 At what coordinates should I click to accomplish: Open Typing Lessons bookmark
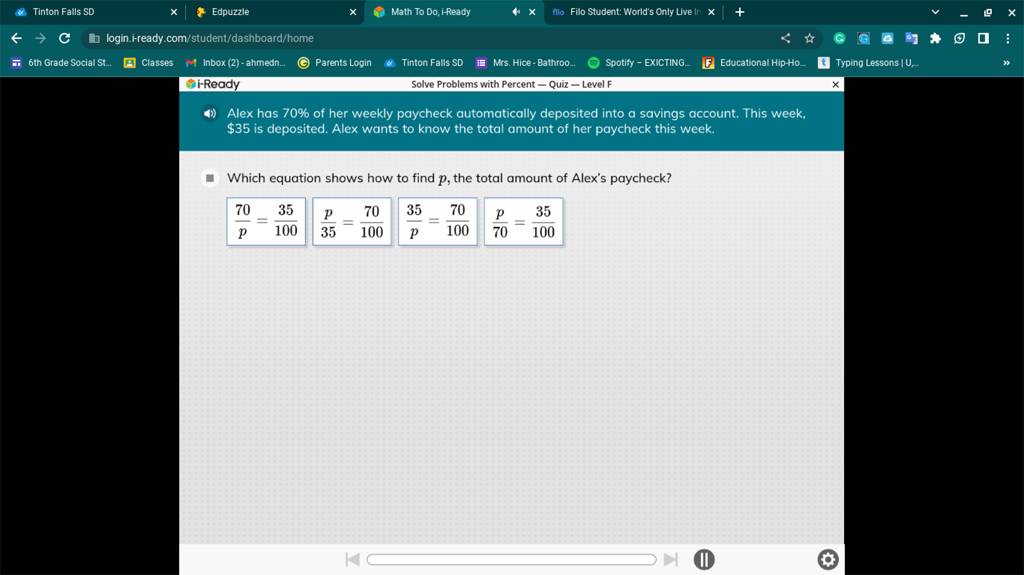pos(869,63)
